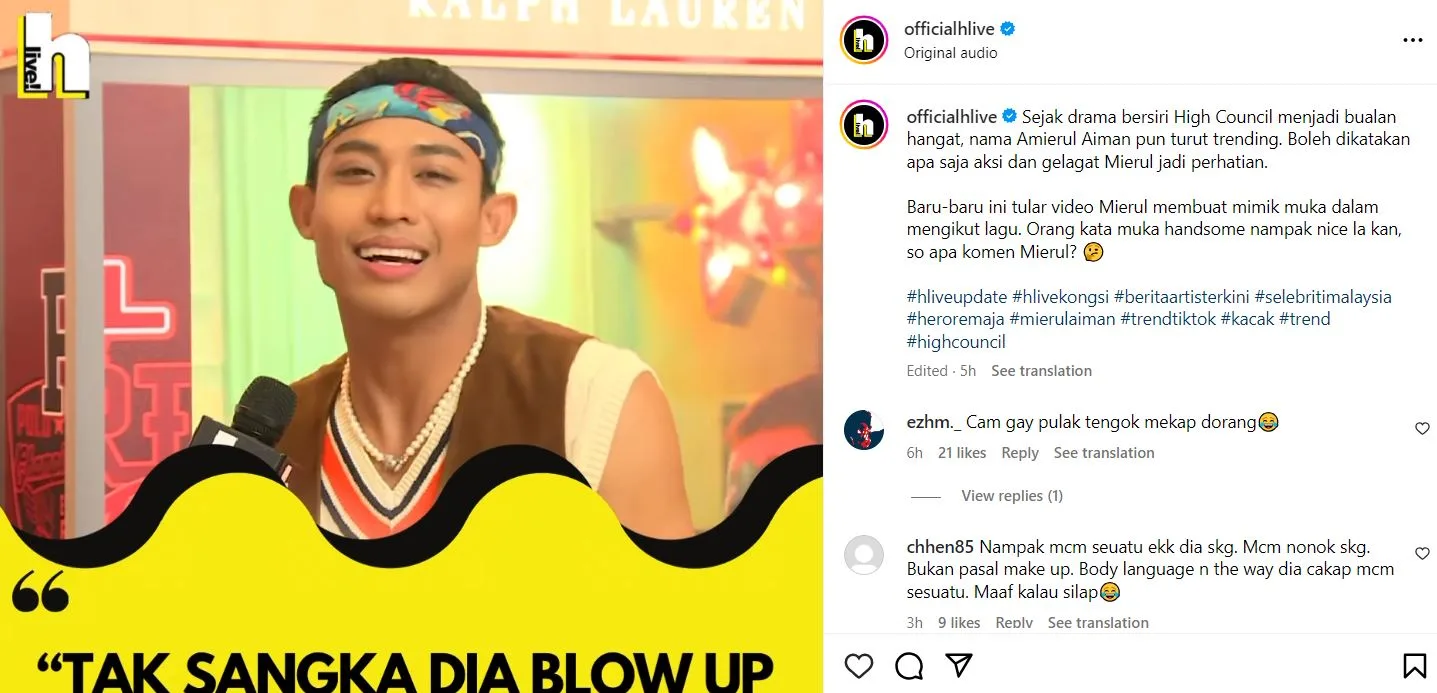Image resolution: width=1437 pixels, height=693 pixels.
Task: Share the post with the paper plane icon
Action: [x=959, y=666]
